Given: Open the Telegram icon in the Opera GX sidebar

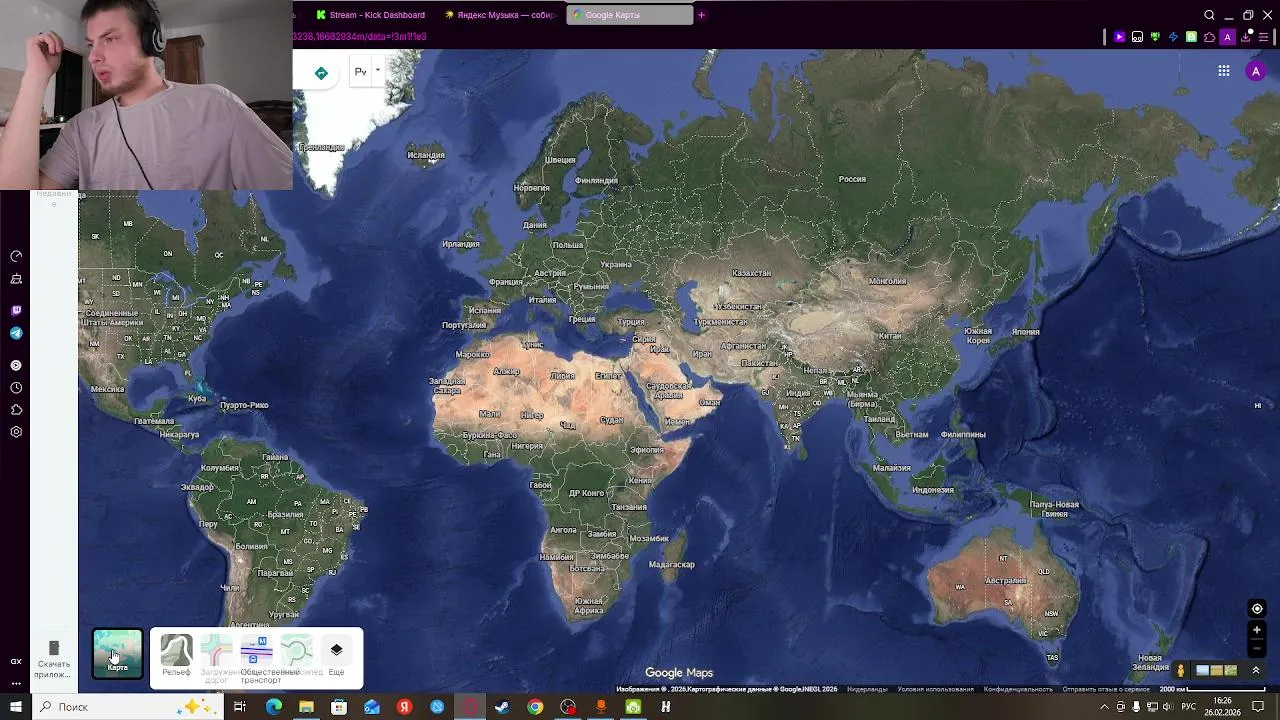Looking at the screenshot, I should click(x=16, y=333).
